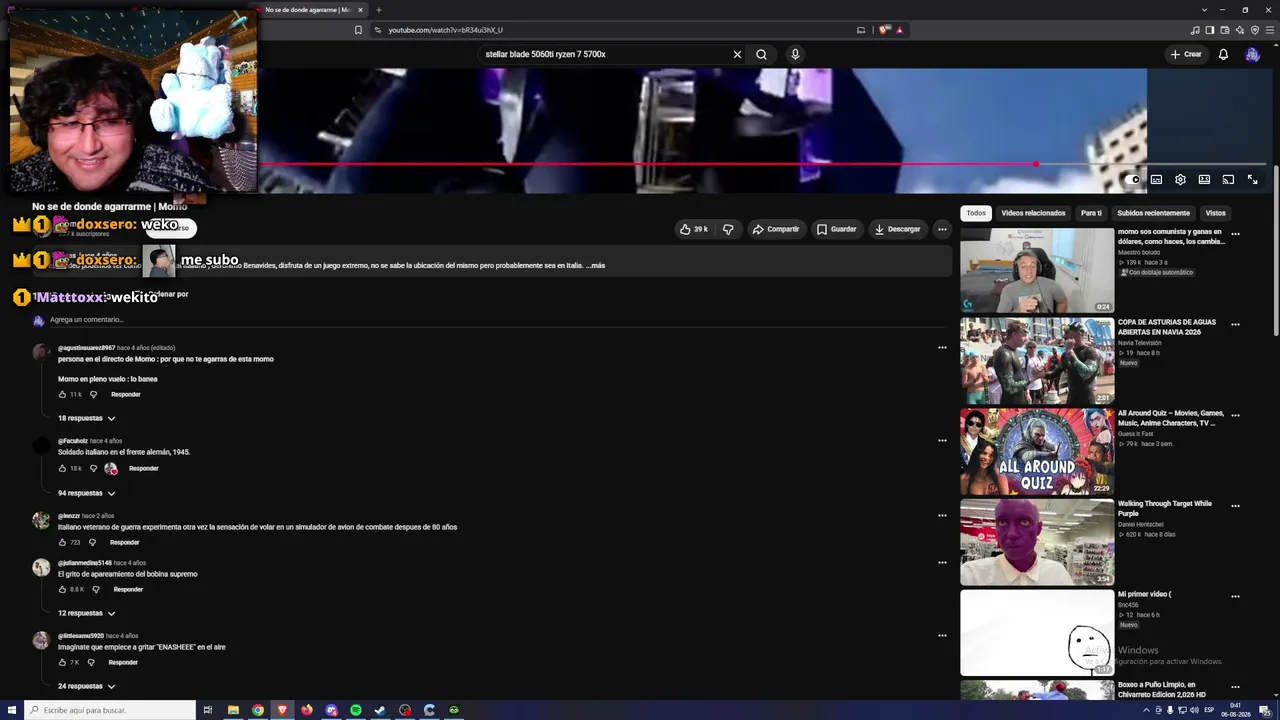Open Steam from the taskbar
The width and height of the screenshot is (1280, 720).
click(x=380, y=710)
